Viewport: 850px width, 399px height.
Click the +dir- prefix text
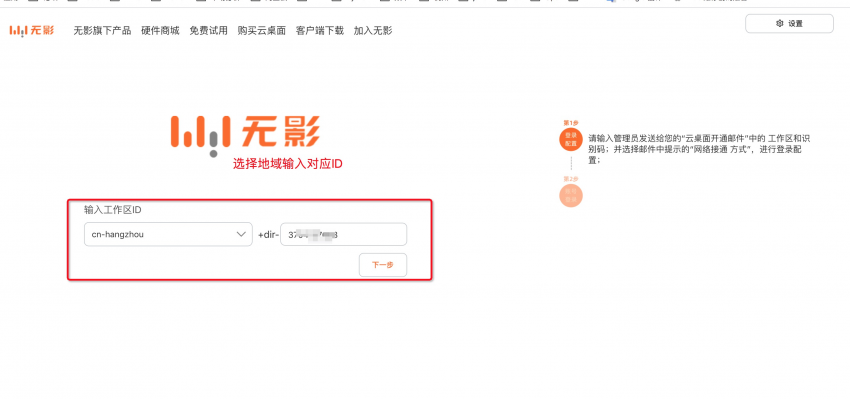[x=268, y=235]
